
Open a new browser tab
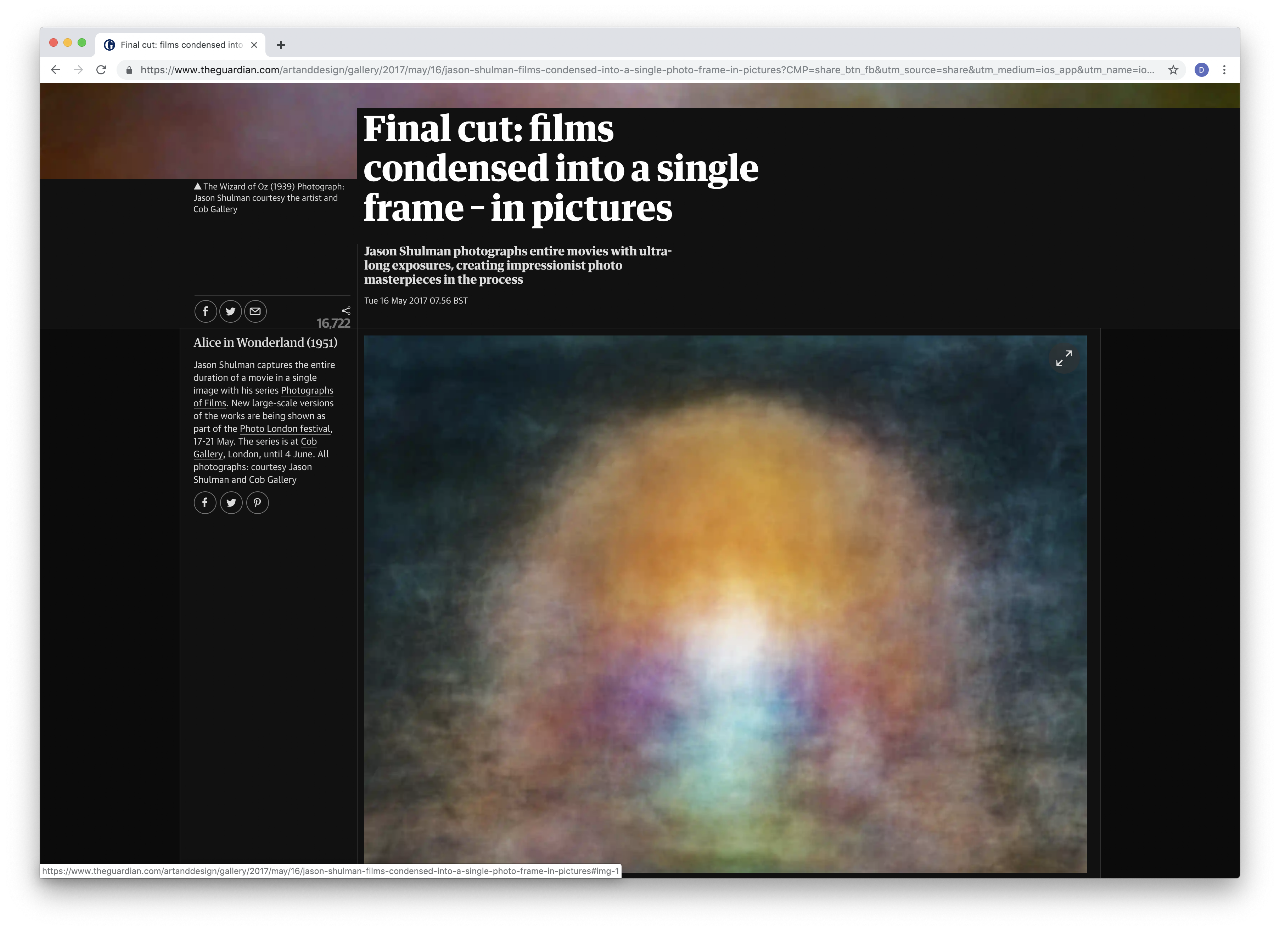pos(281,45)
